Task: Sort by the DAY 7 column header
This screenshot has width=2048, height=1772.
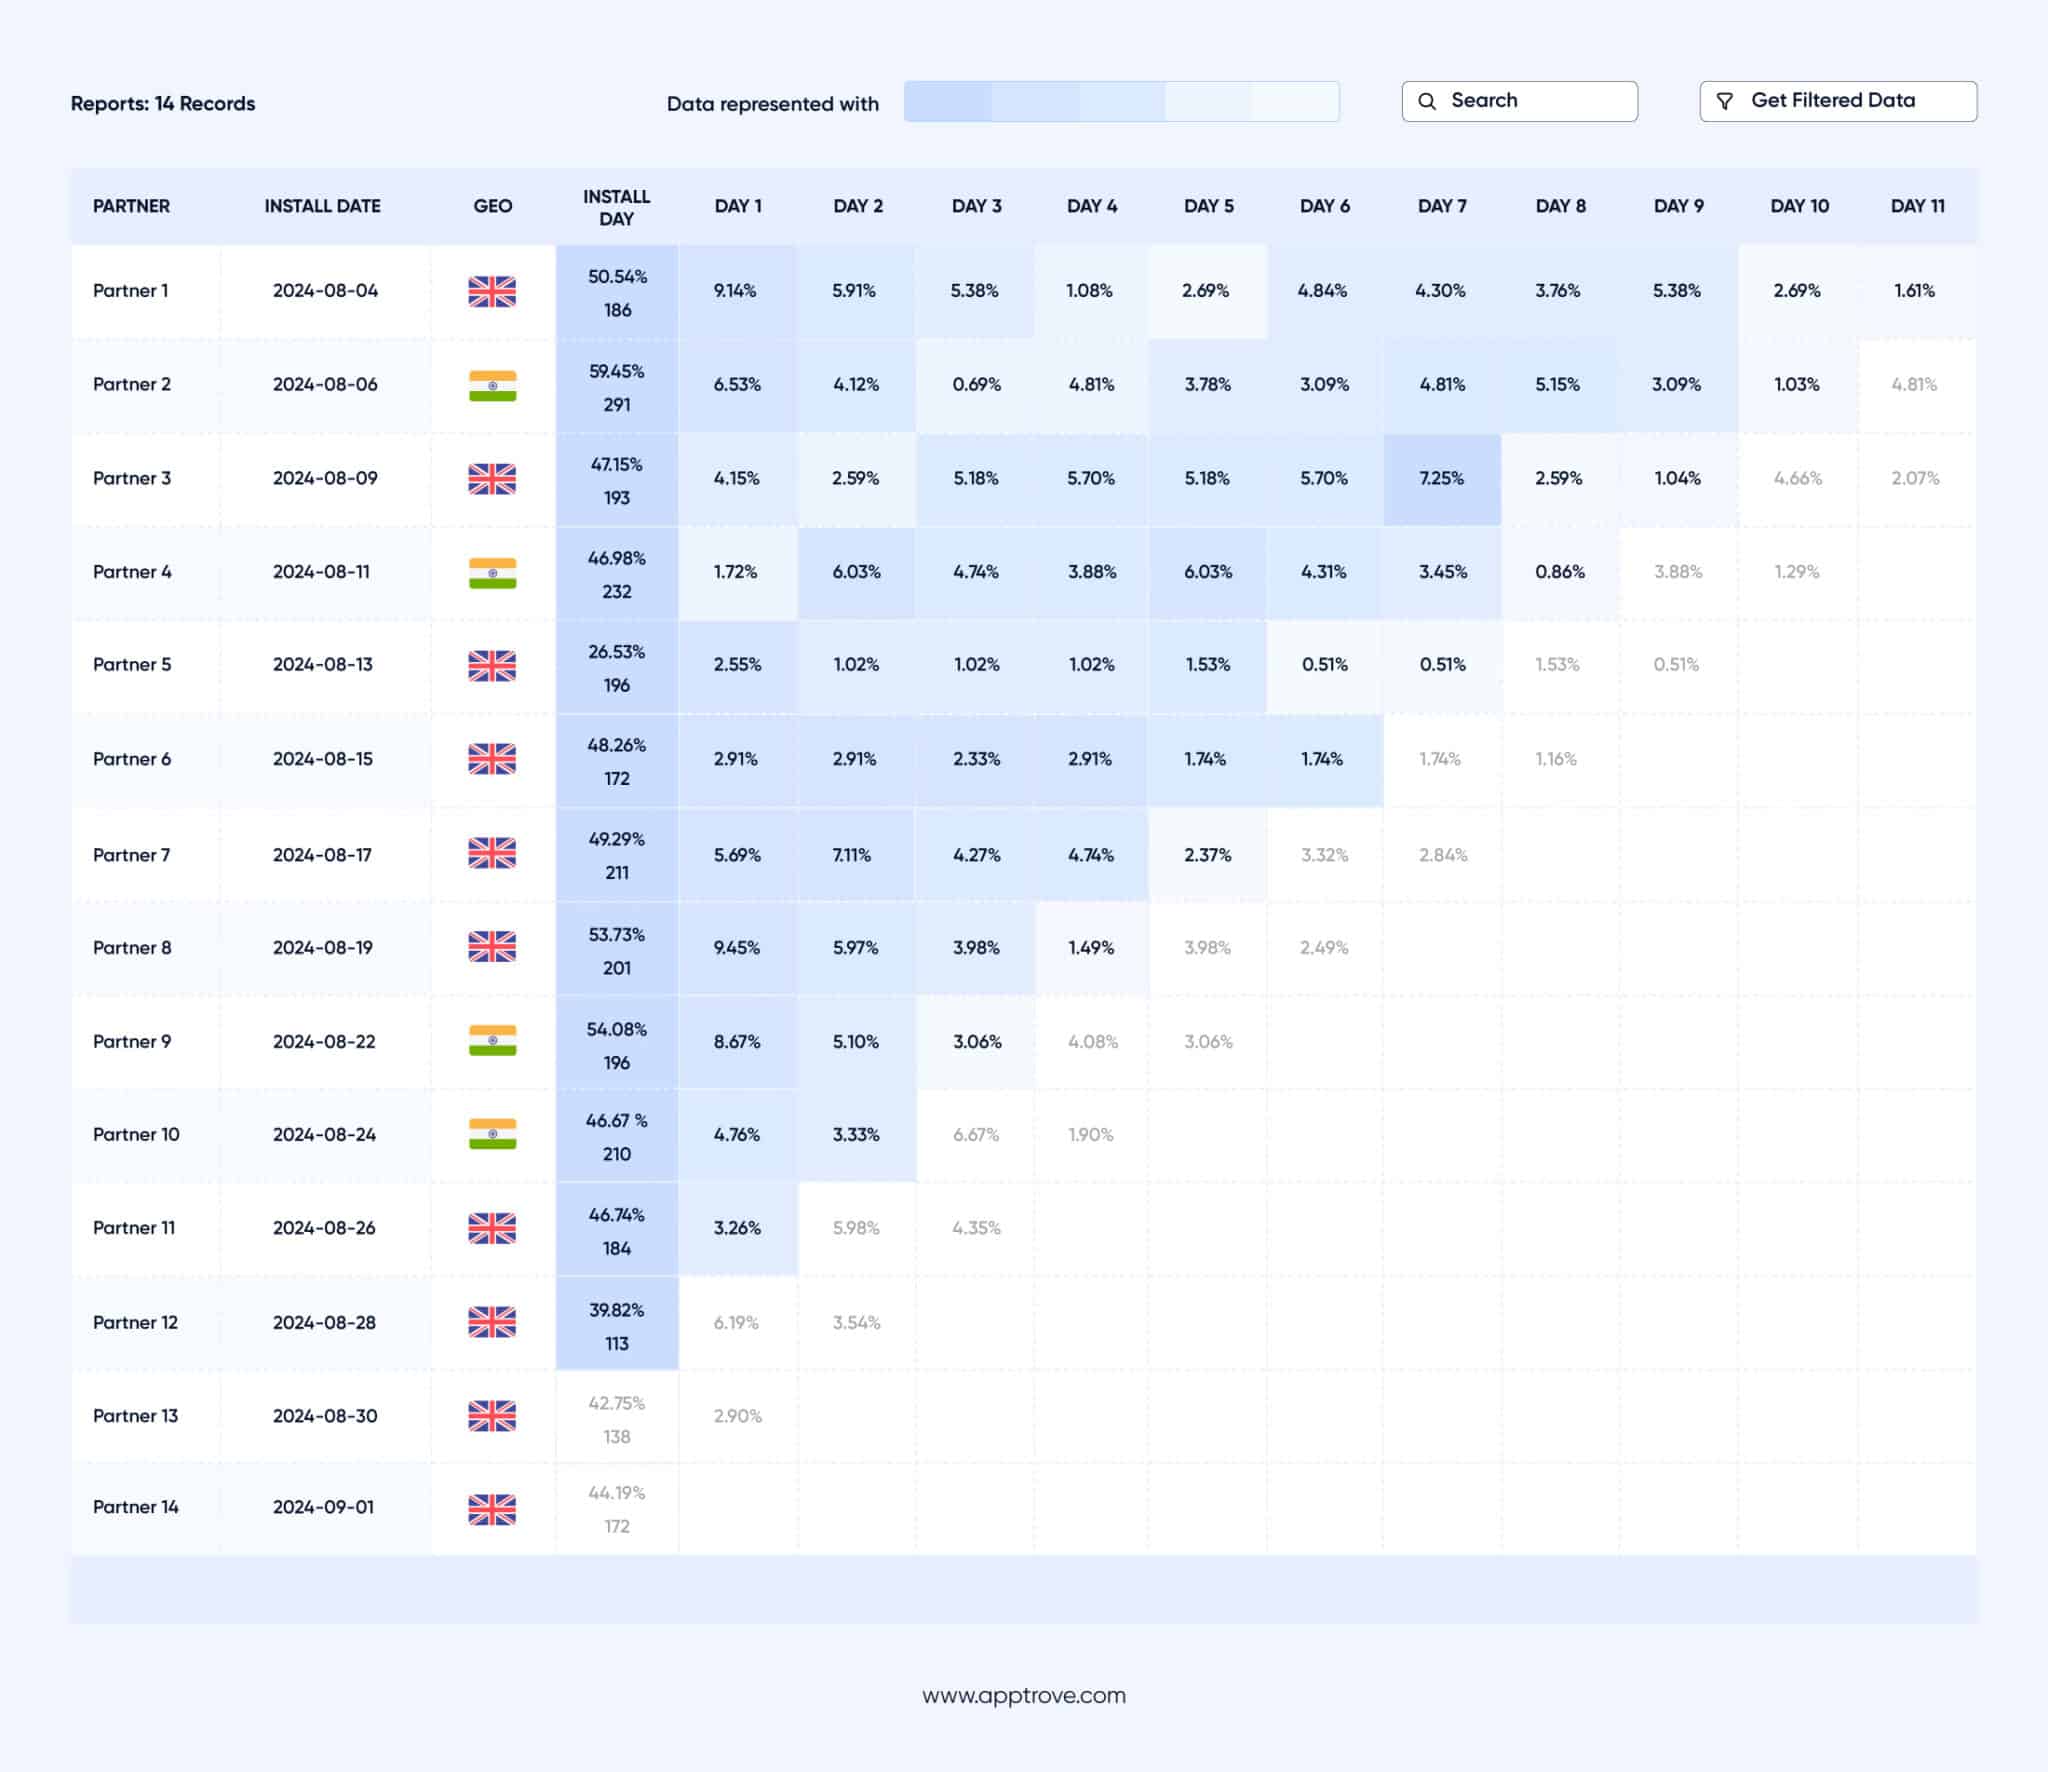Action: point(1441,206)
